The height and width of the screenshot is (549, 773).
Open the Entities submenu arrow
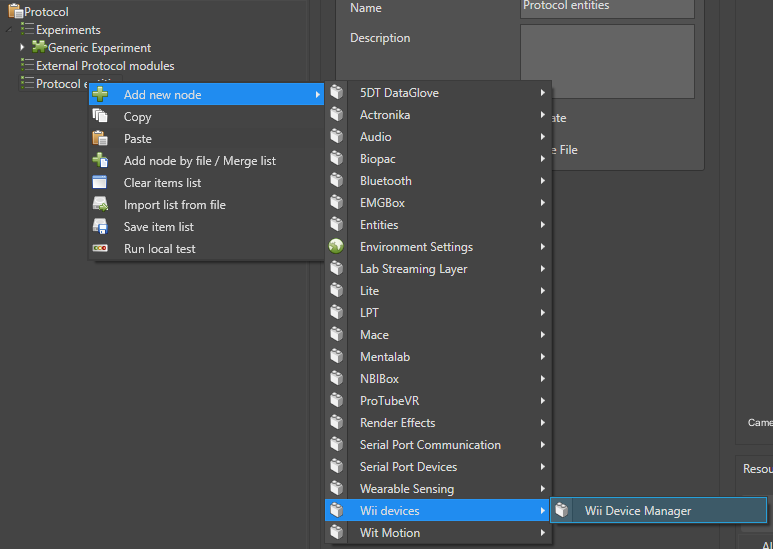[x=542, y=224]
